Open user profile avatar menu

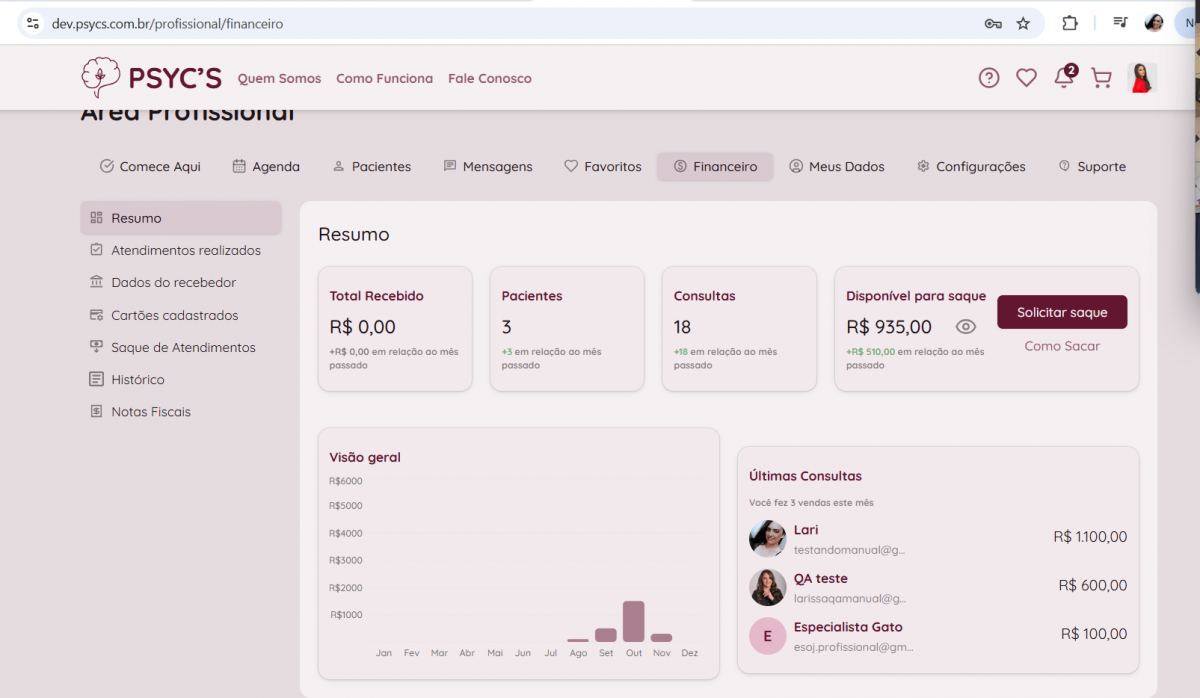[1141, 78]
